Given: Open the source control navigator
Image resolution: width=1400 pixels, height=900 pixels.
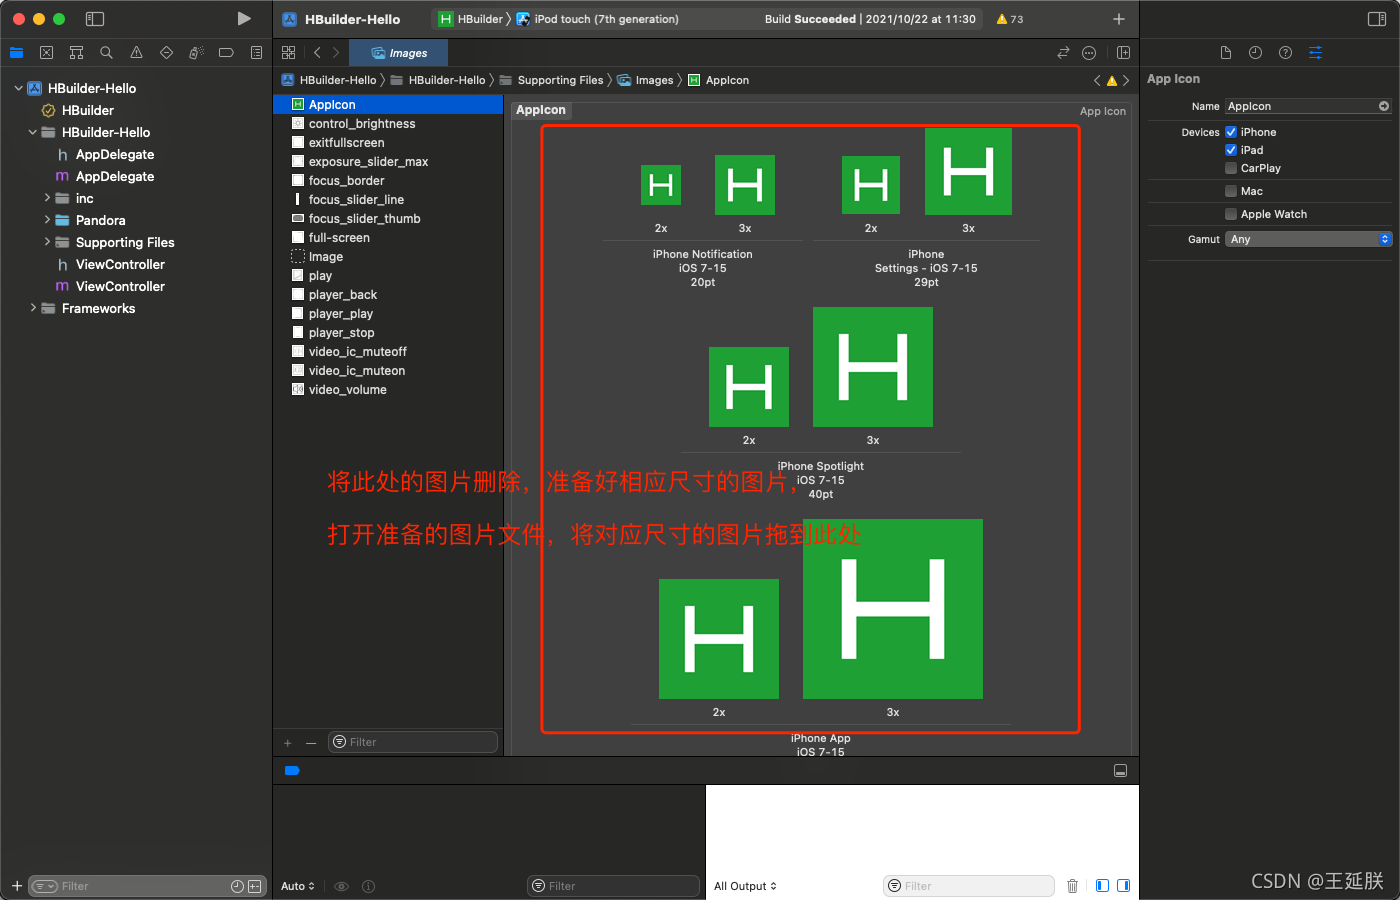Looking at the screenshot, I should pyautogui.click(x=46, y=53).
